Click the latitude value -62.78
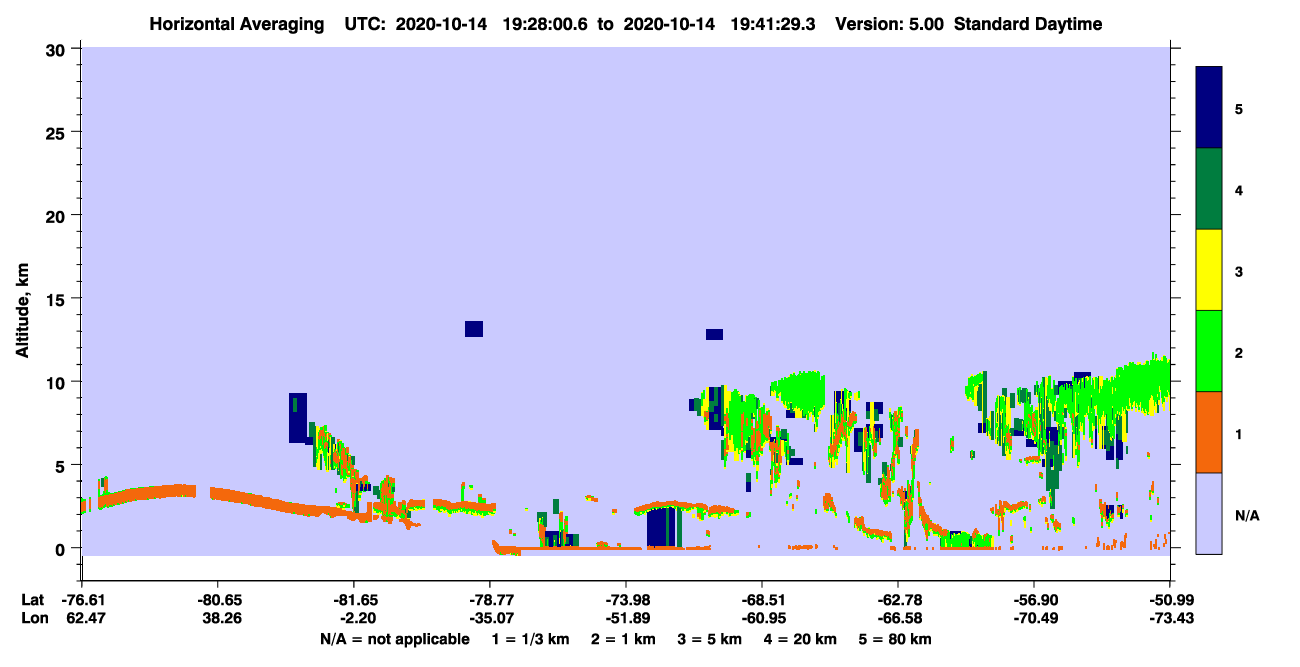Screen dimensions: 1300x667 (898, 600)
